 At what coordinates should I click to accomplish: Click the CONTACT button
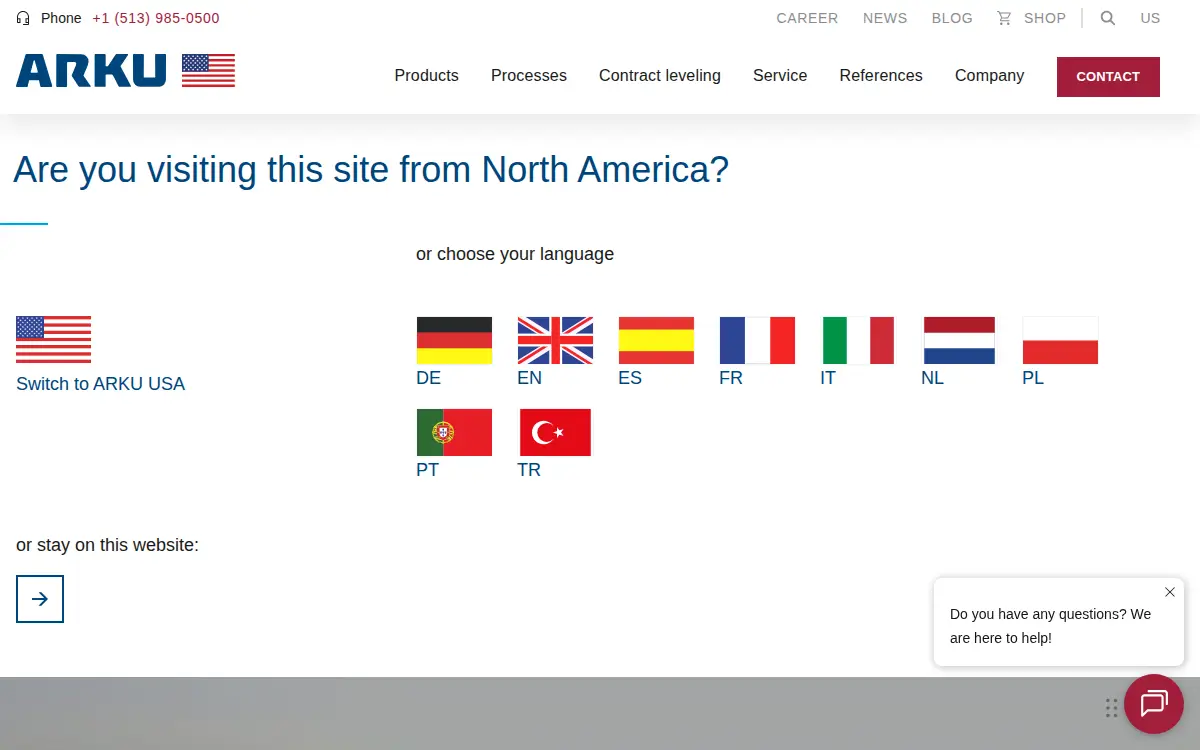(x=1108, y=77)
